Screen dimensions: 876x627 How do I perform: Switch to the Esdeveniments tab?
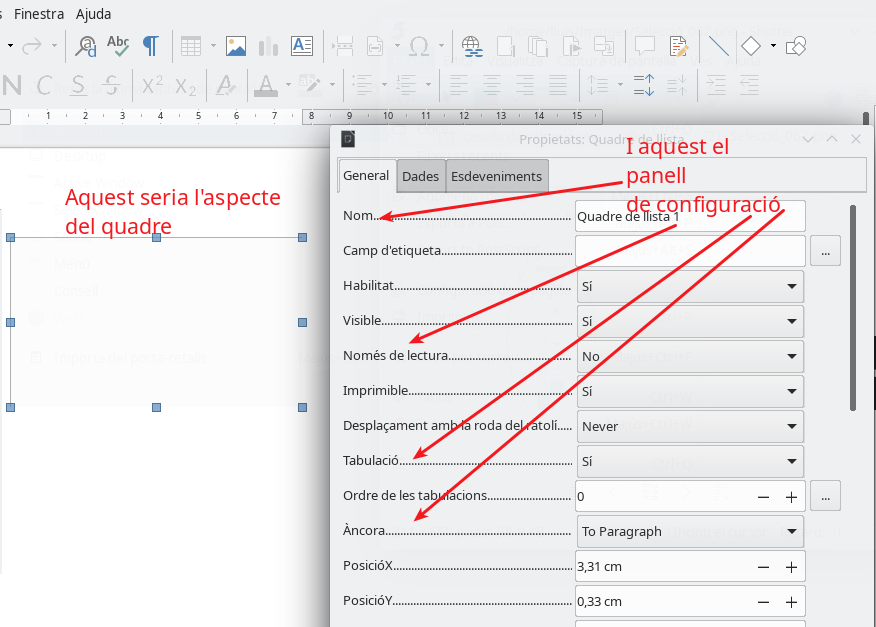[497, 176]
